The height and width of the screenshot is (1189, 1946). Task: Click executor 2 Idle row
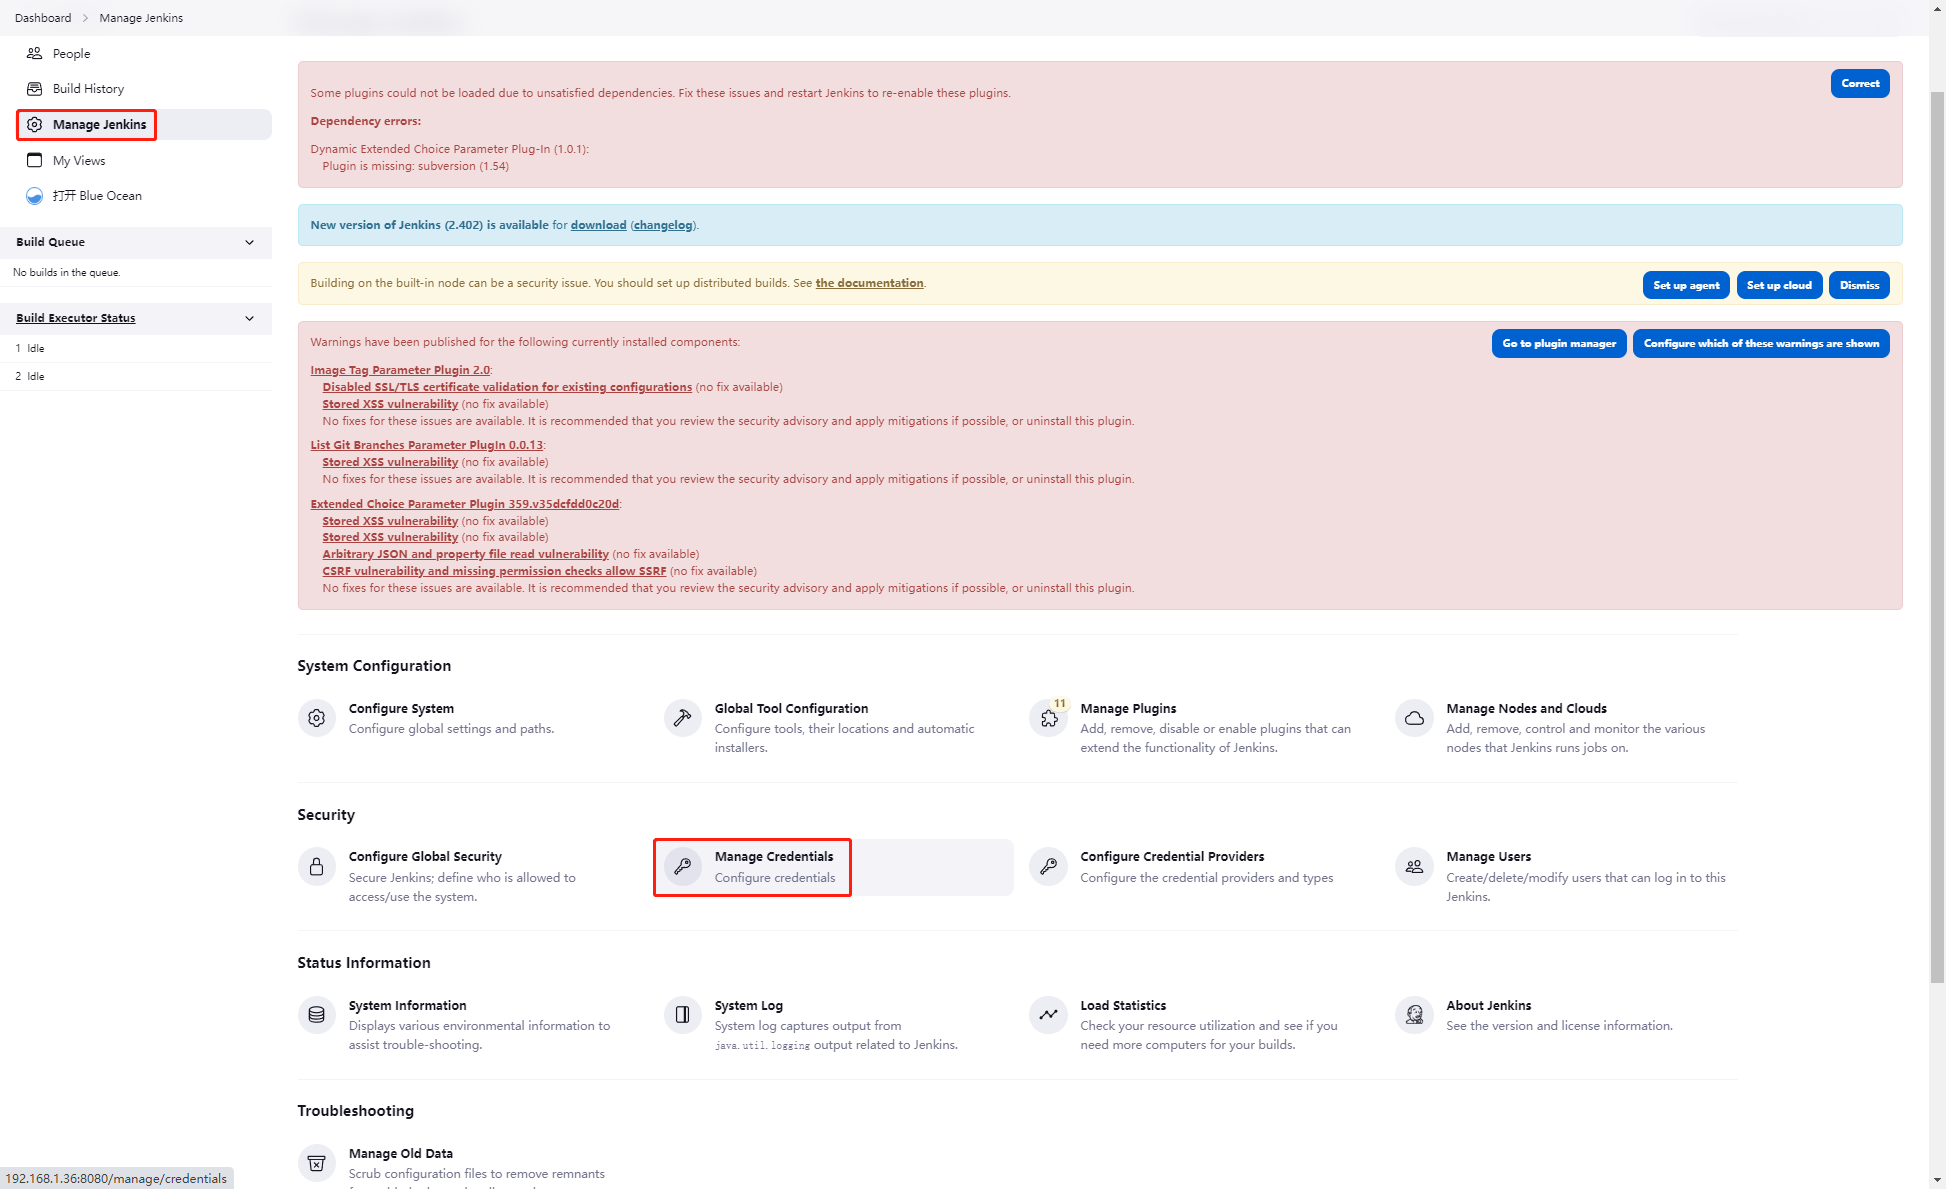point(136,376)
